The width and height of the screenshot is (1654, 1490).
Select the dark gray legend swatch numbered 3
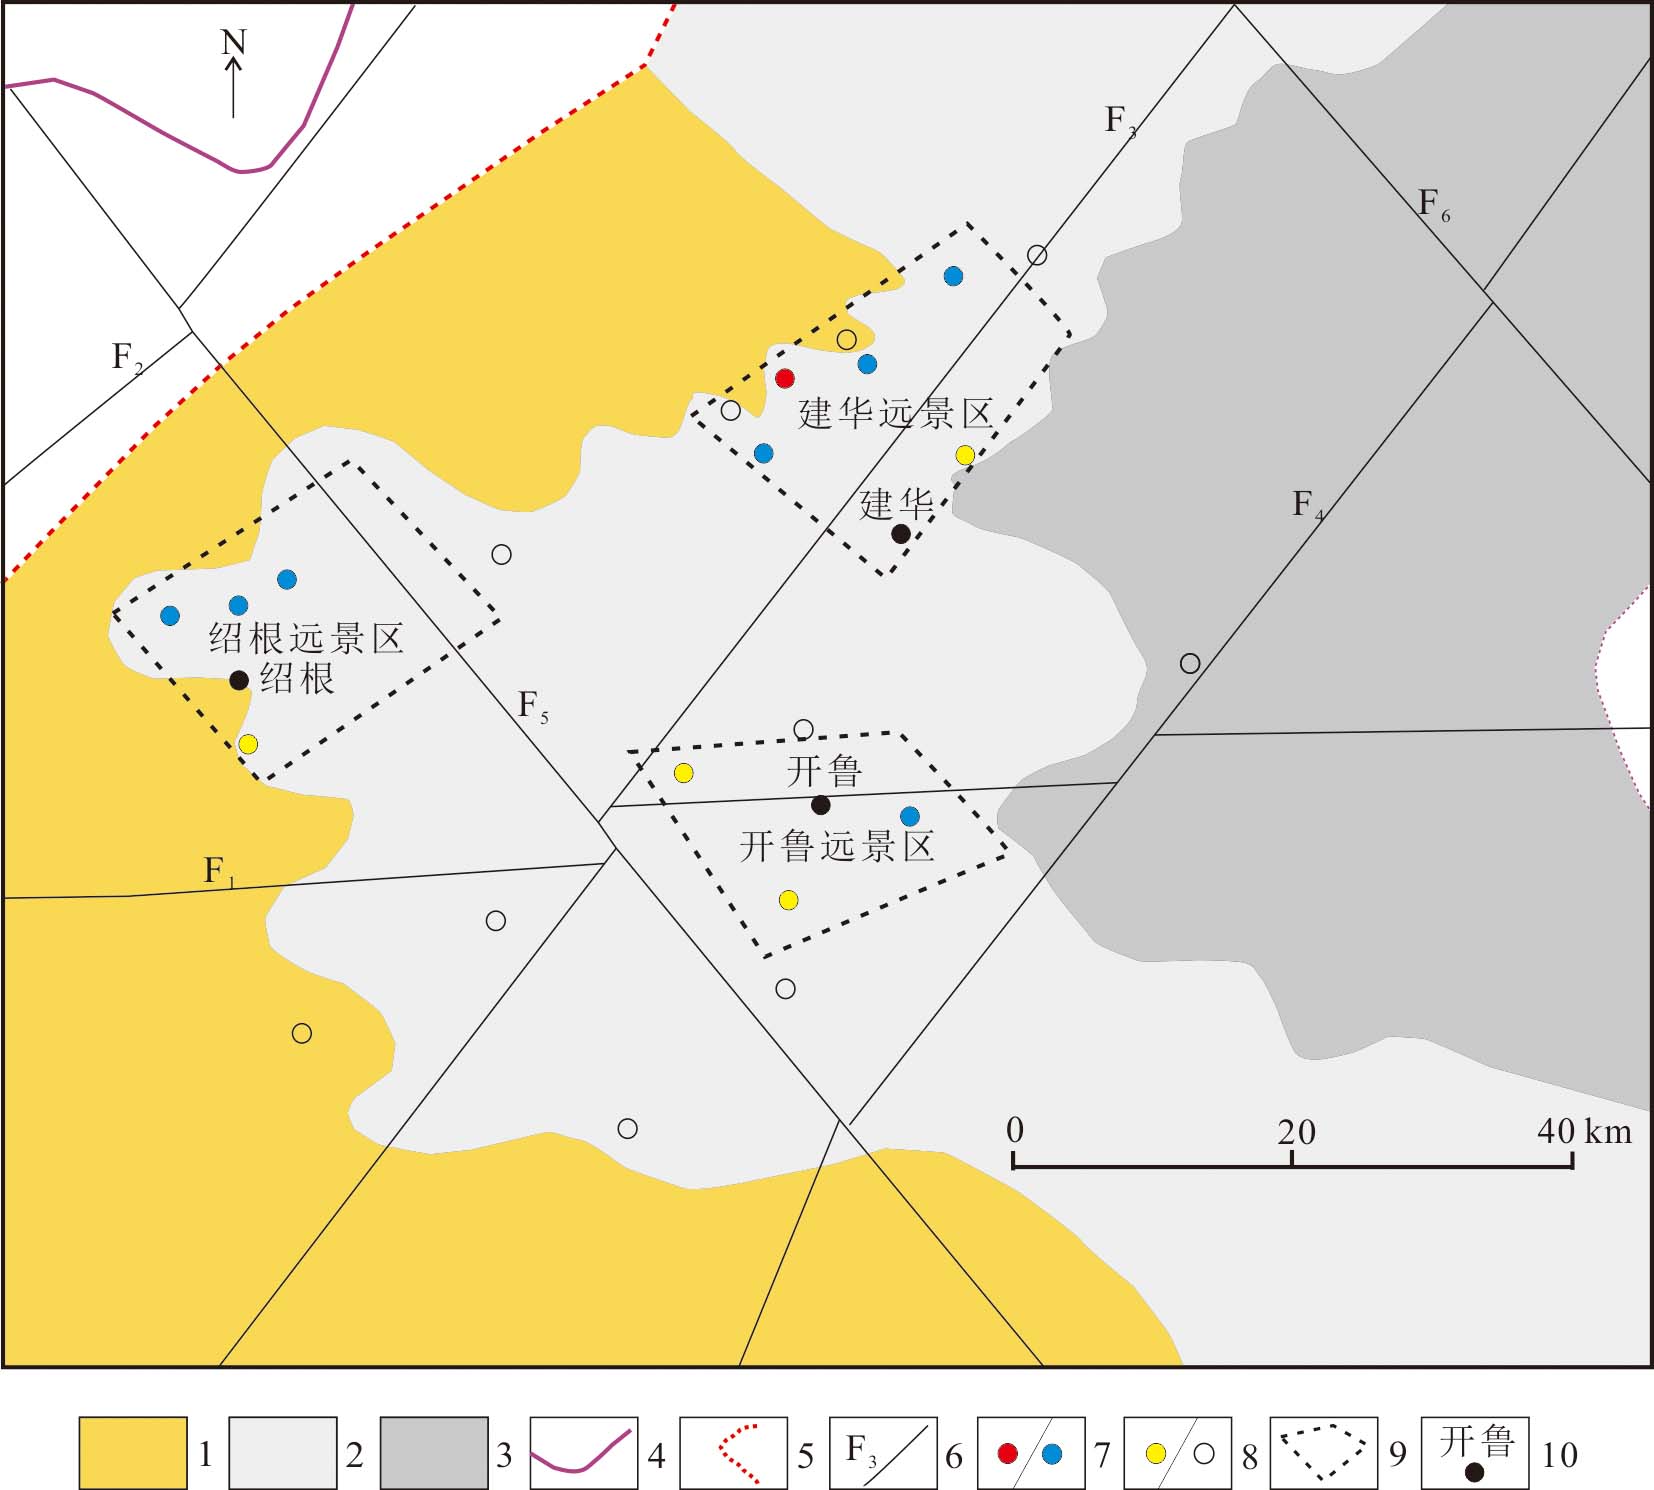434,1453
